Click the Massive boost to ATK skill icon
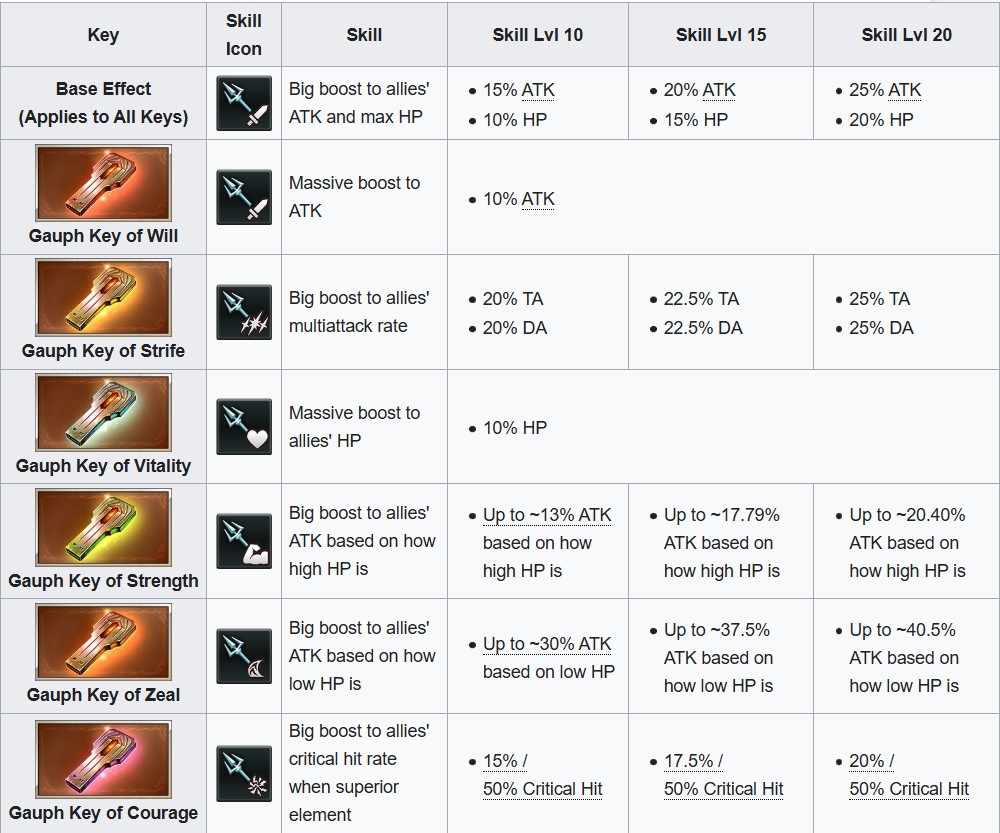This screenshot has width=1000, height=833. click(x=244, y=197)
